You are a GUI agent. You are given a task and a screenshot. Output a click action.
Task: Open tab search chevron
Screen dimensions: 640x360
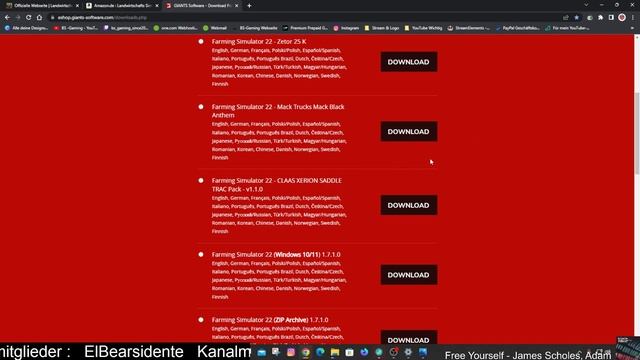point(586,5)
